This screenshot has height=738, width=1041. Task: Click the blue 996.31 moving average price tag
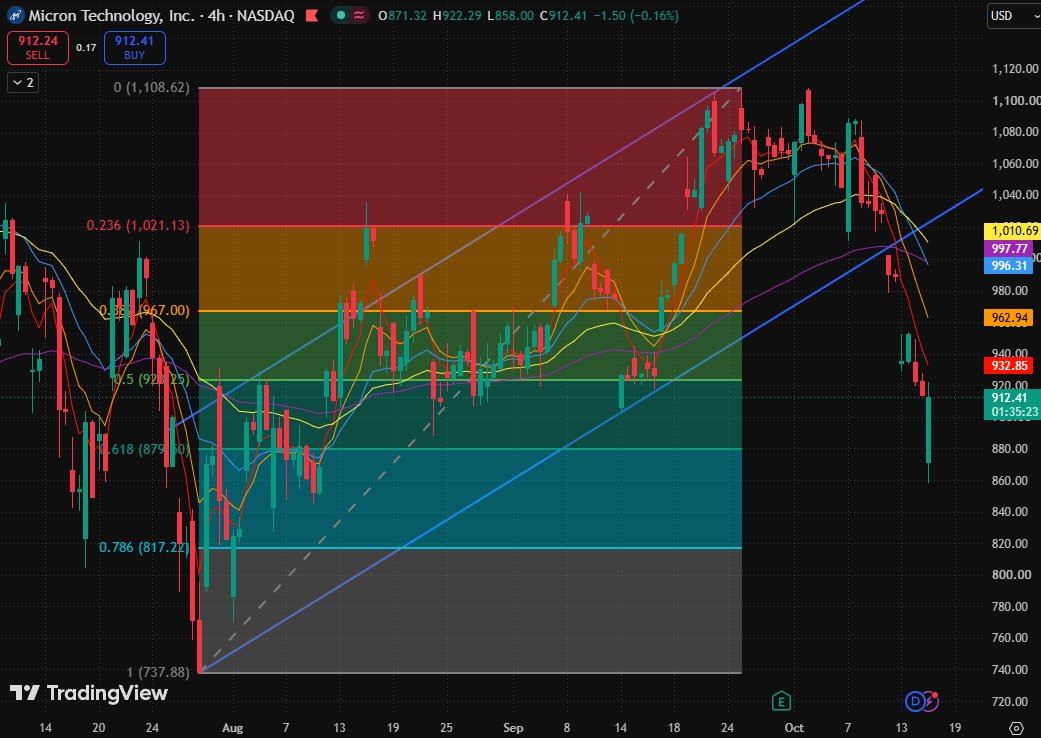pyautogui.click(x=1010, y=265)
